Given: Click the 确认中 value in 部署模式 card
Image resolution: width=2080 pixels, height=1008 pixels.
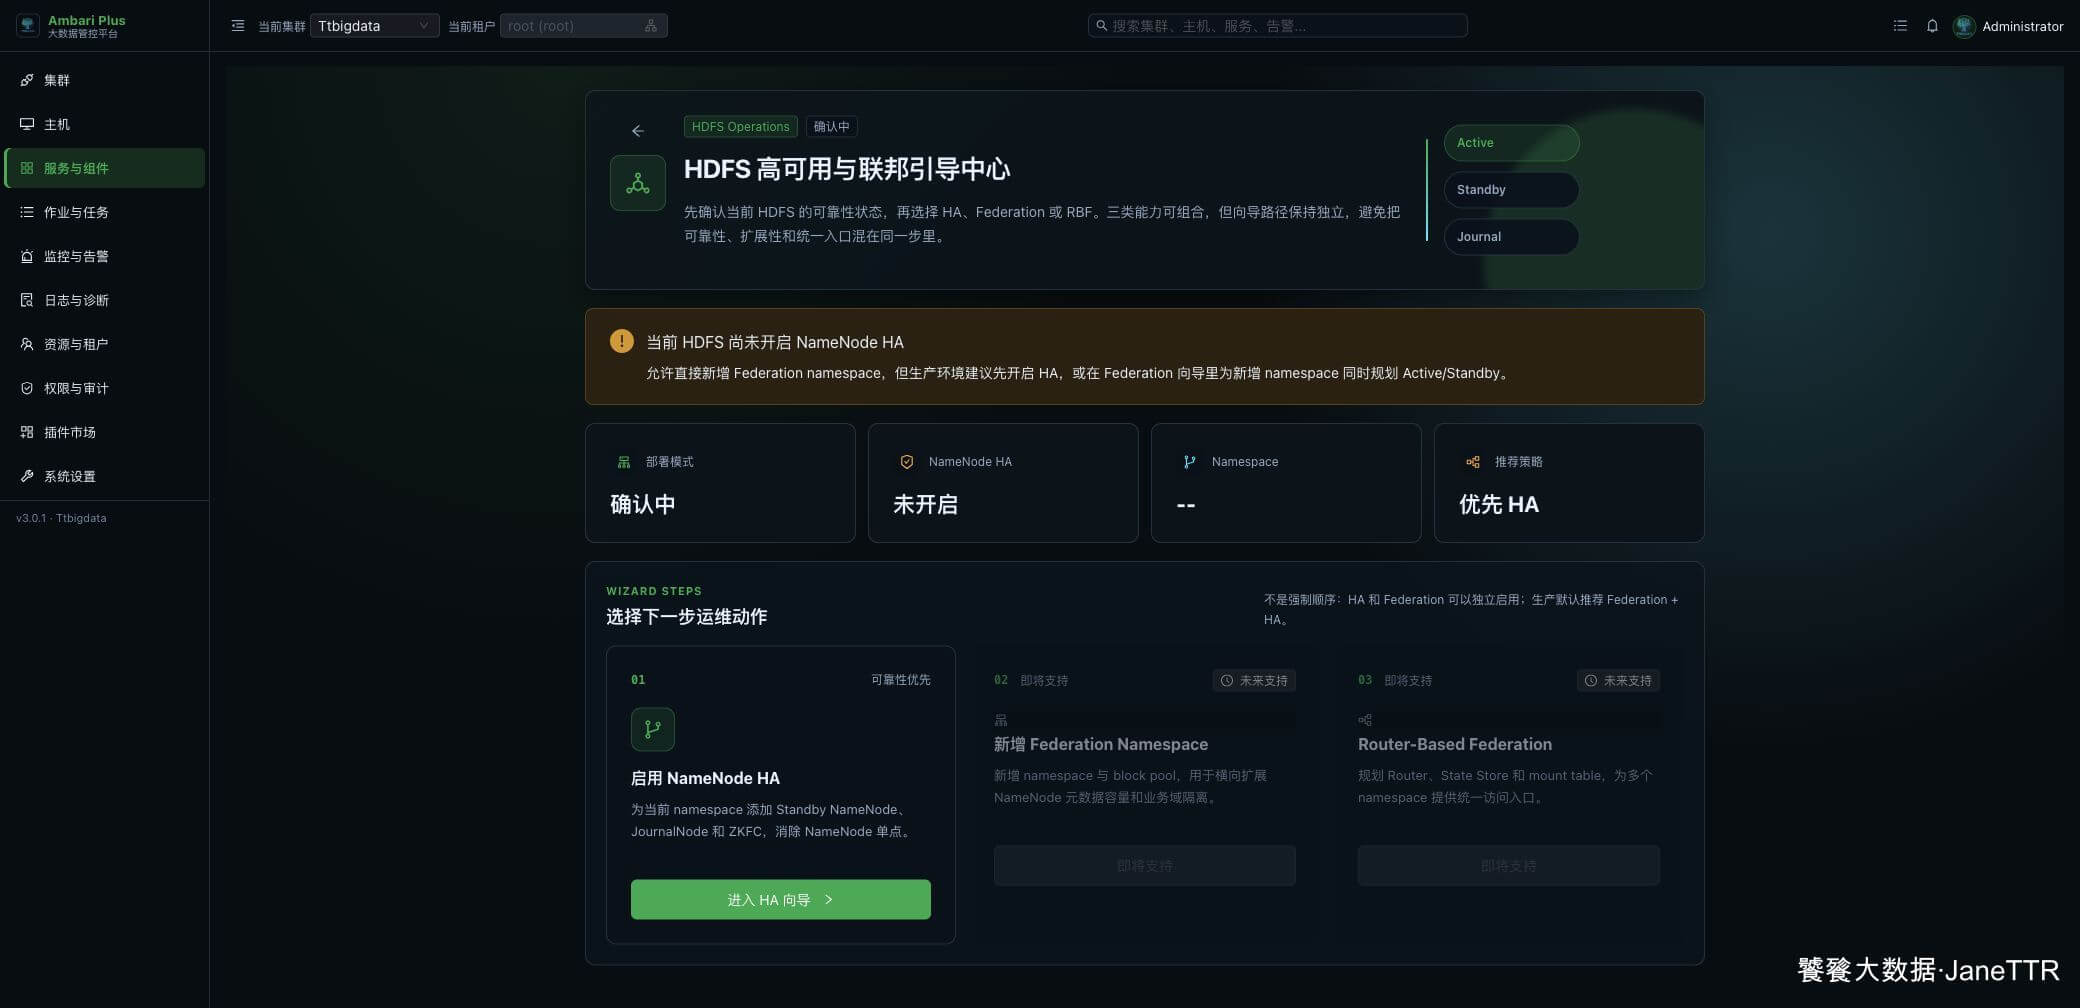Looking at the screenshot, I should pyautogui.click(x=642, y=504).
